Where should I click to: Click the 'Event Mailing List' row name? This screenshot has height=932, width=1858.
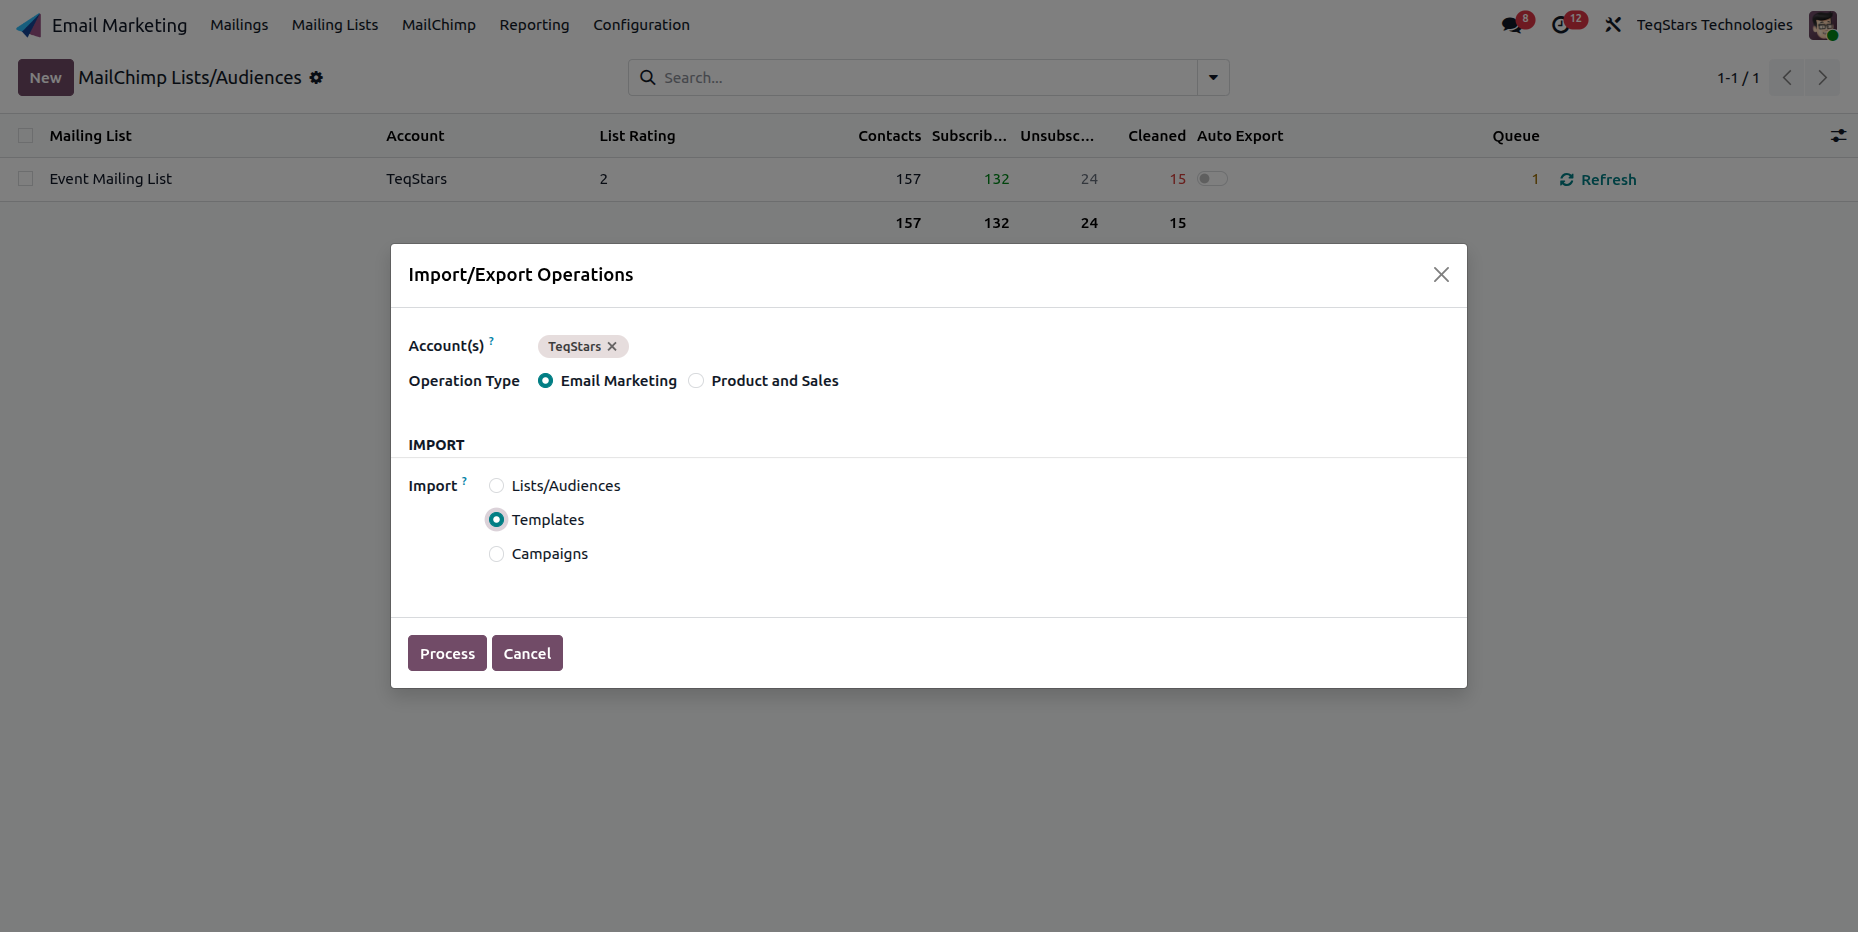pos(111,179)
